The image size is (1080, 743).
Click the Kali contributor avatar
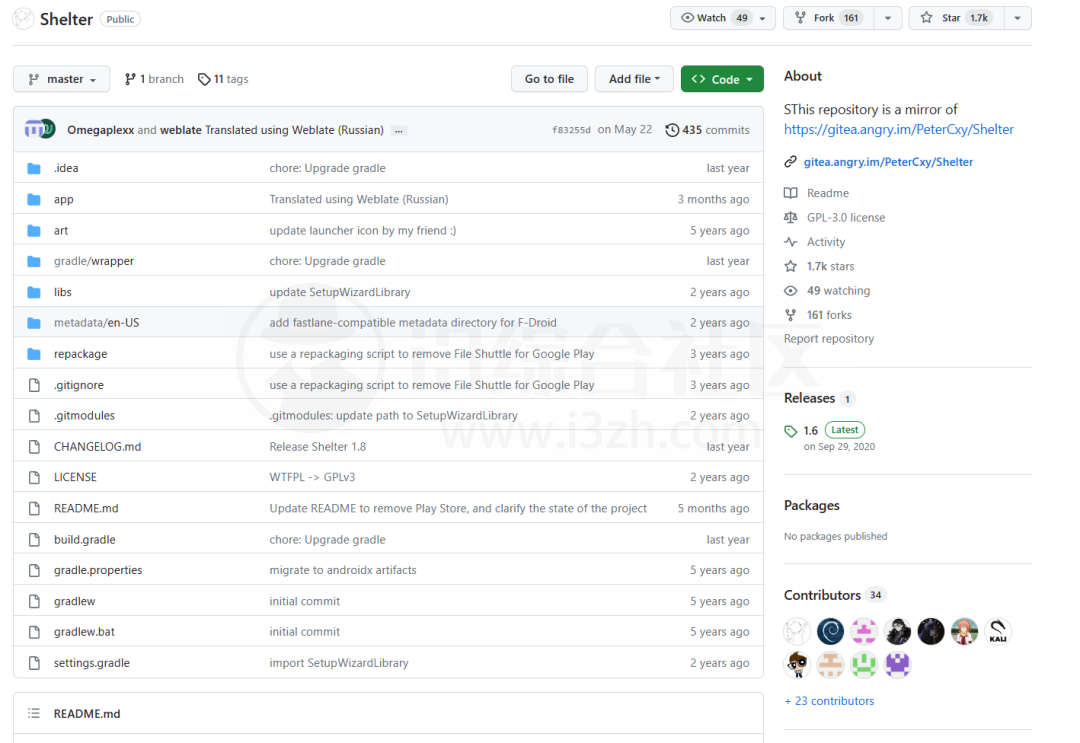click(x=998, y=631)
